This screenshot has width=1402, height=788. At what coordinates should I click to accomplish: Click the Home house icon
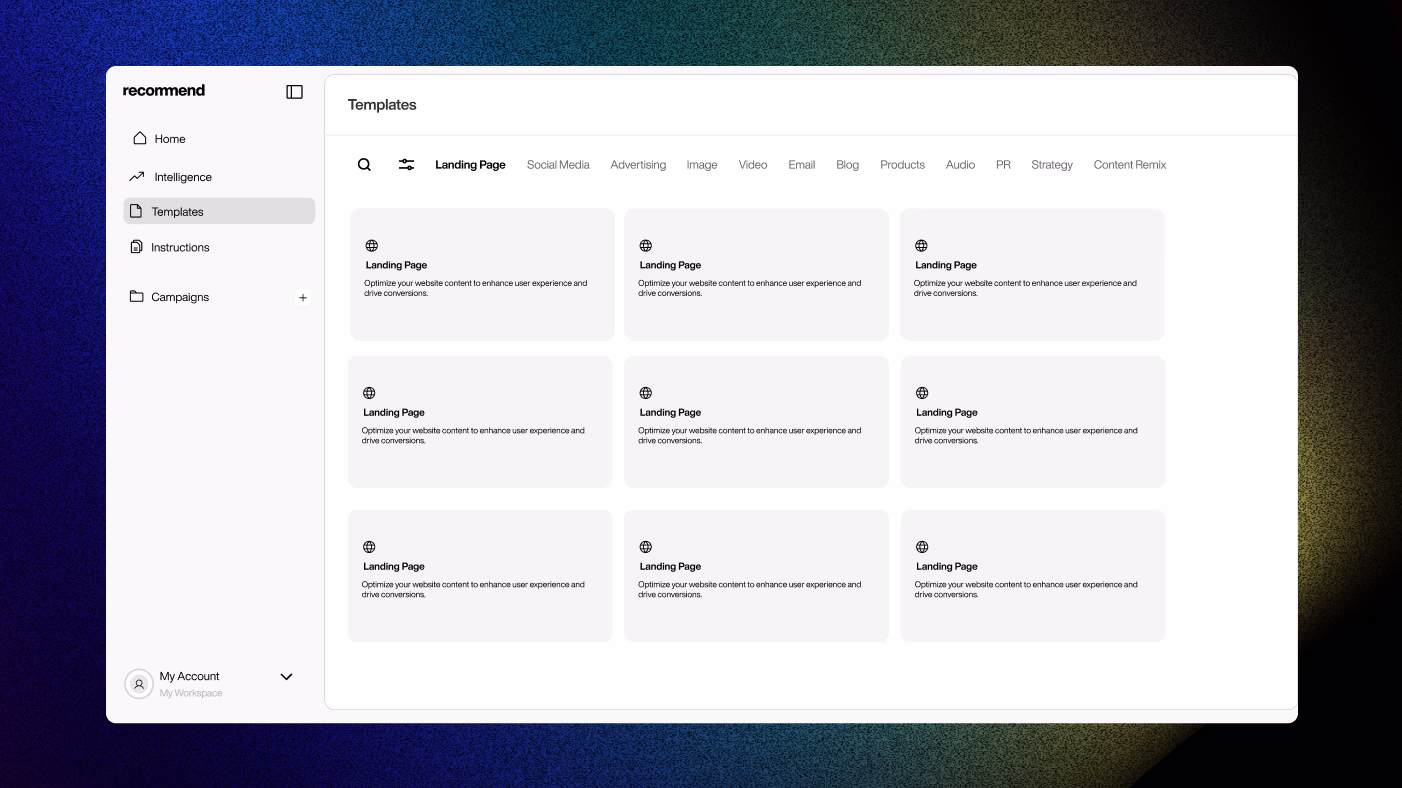click(x=140, y=138)
